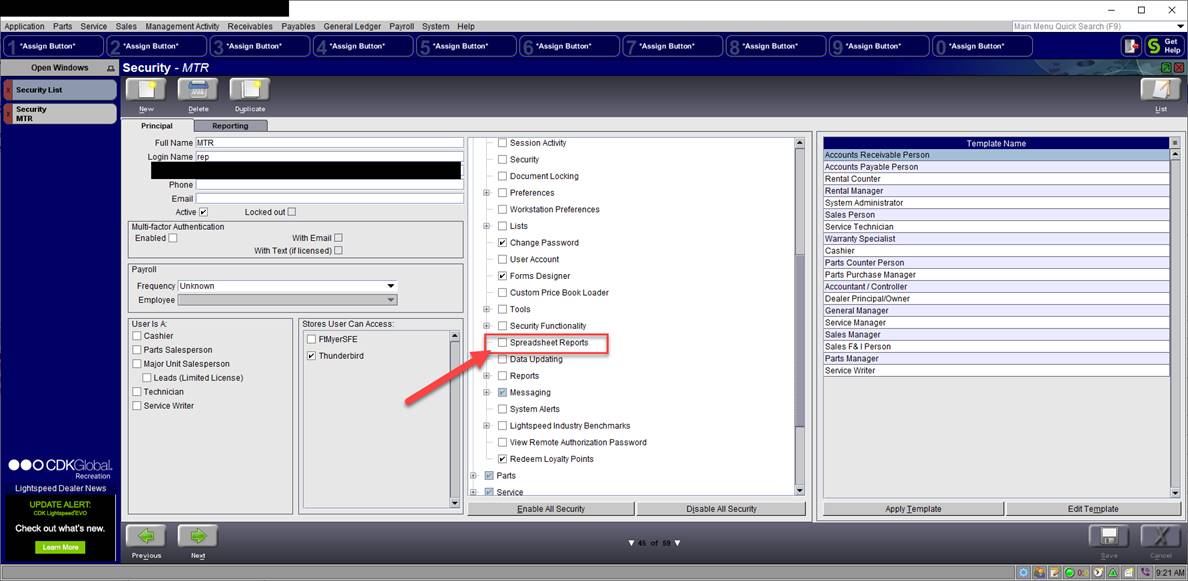
Task: Uncheck the Forms Designer checkbox
Action: [x=502, y=276]
